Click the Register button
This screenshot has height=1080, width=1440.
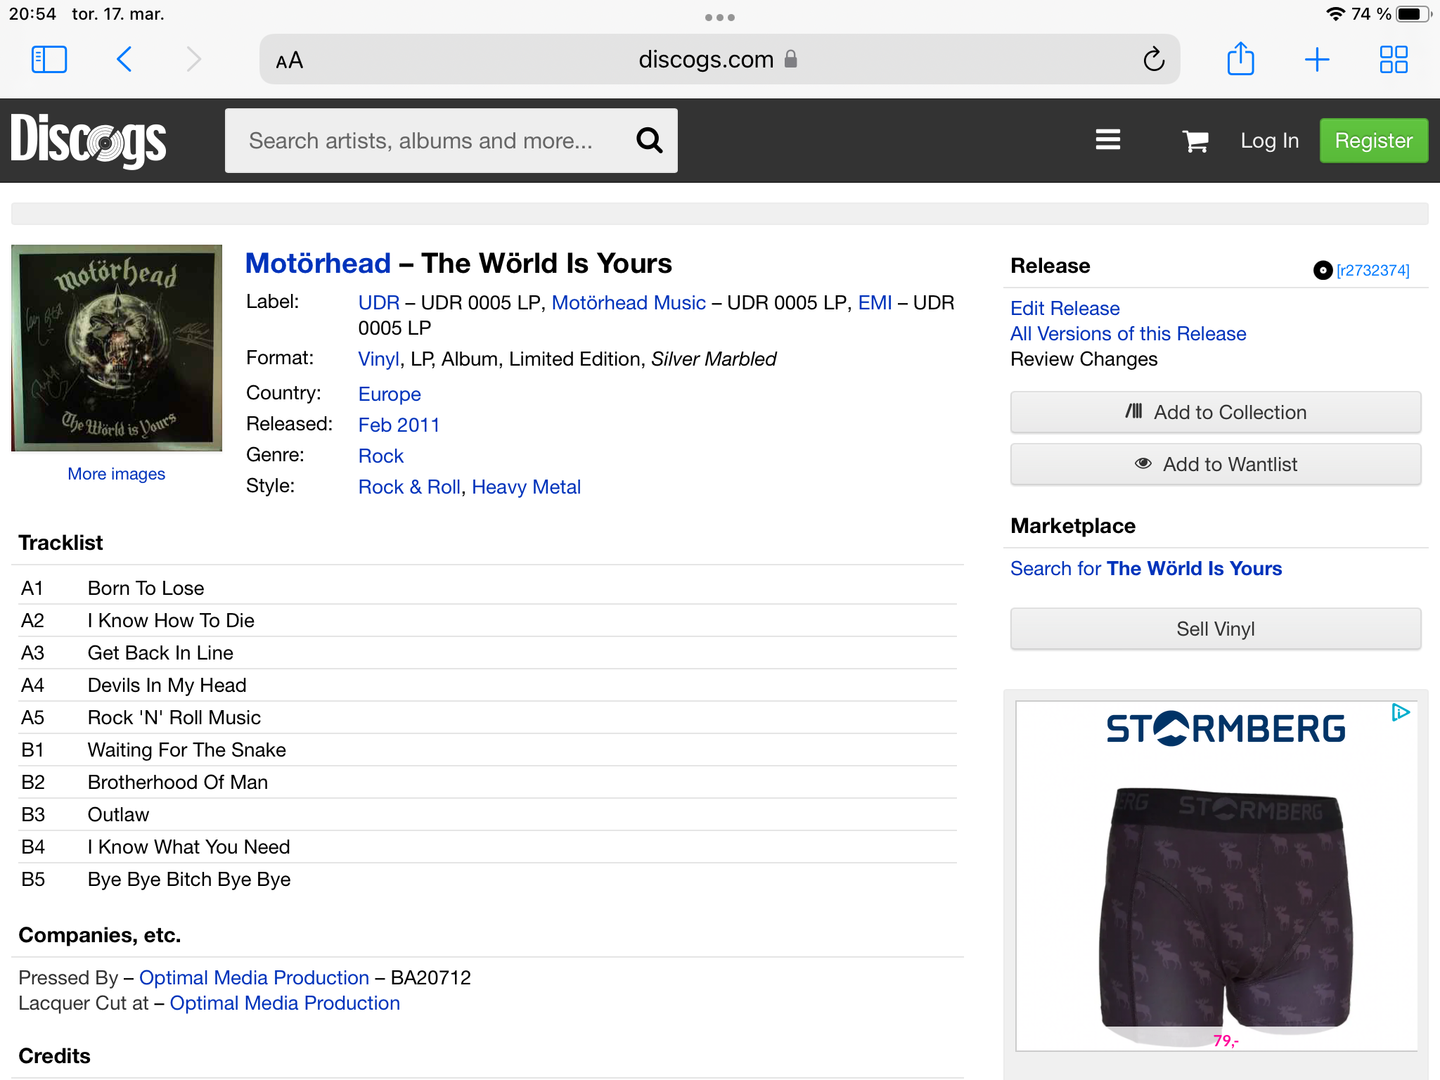[x=1373, y=141]
